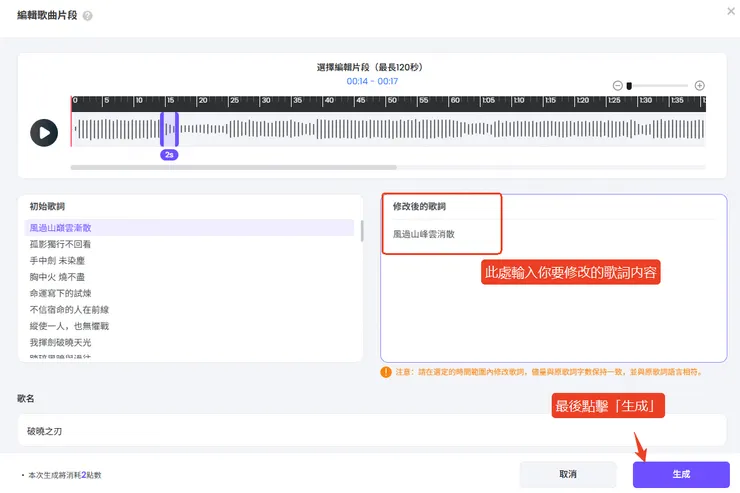Click the 45 second mark on ruler
The width and height of the screenshot is (740, 493).
pos(361,100)
